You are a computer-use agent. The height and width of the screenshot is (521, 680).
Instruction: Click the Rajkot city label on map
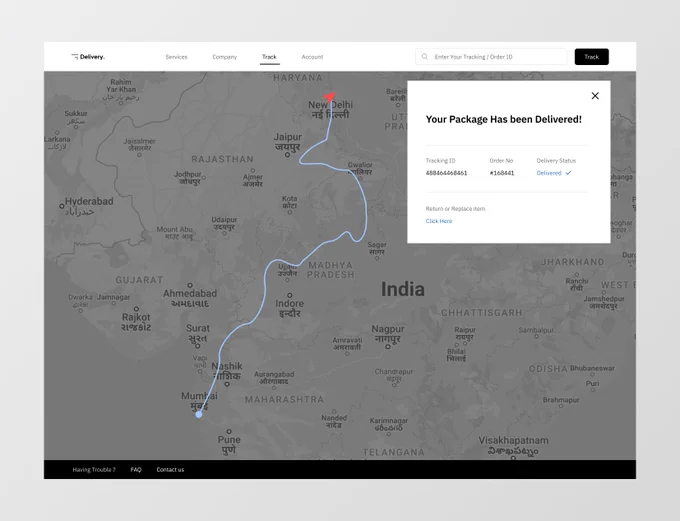pos(136,322)
